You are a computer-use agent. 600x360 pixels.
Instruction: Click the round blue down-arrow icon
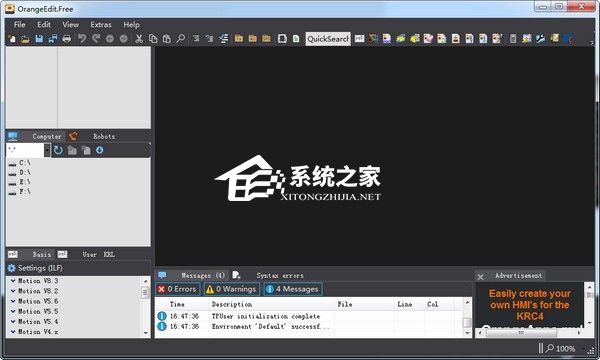coord(99,150)
